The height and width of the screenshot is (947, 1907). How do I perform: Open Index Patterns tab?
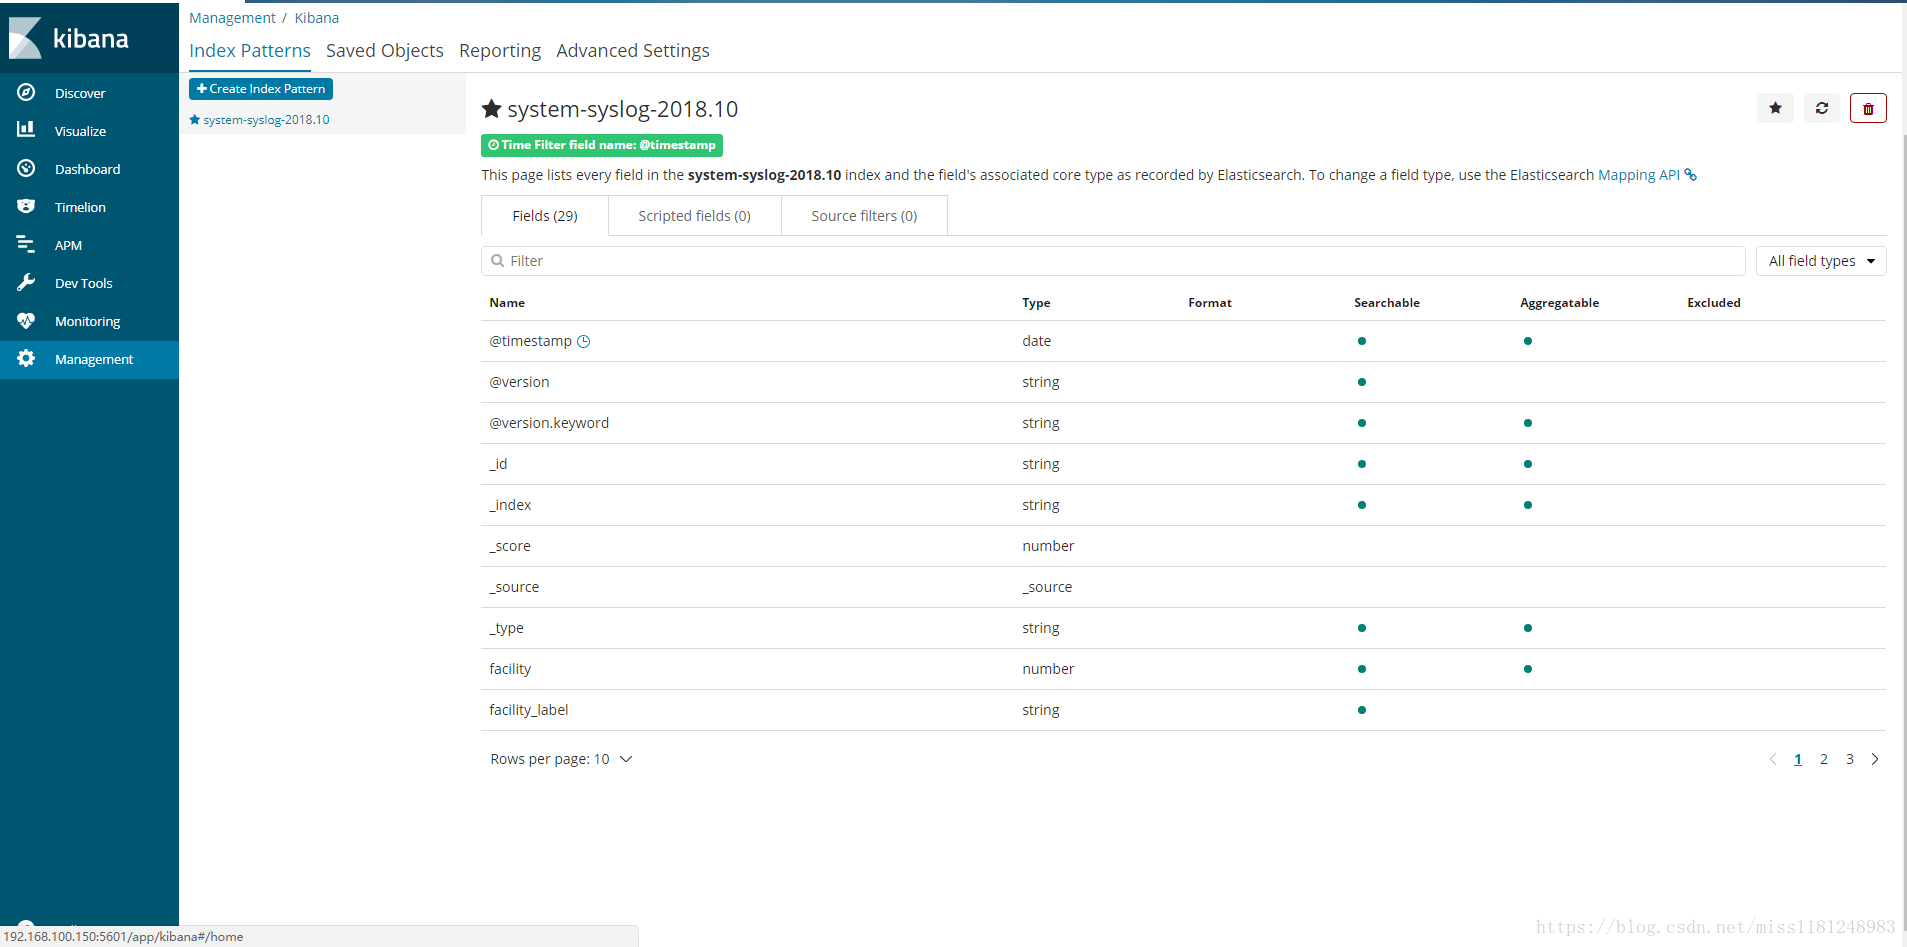pyautogui.click(x=250, y=51)
